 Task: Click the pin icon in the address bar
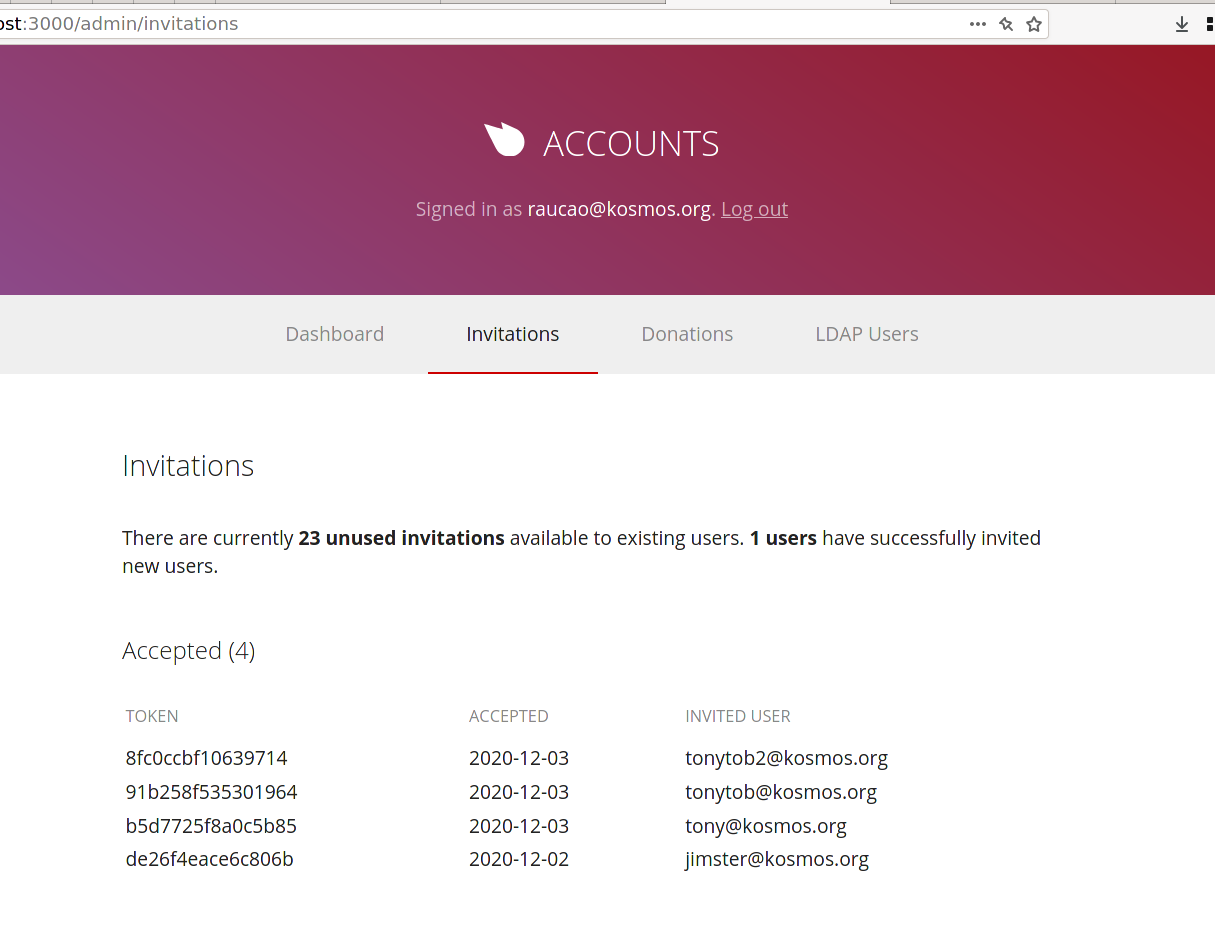pyautogui.click(x=1006, y=24)
